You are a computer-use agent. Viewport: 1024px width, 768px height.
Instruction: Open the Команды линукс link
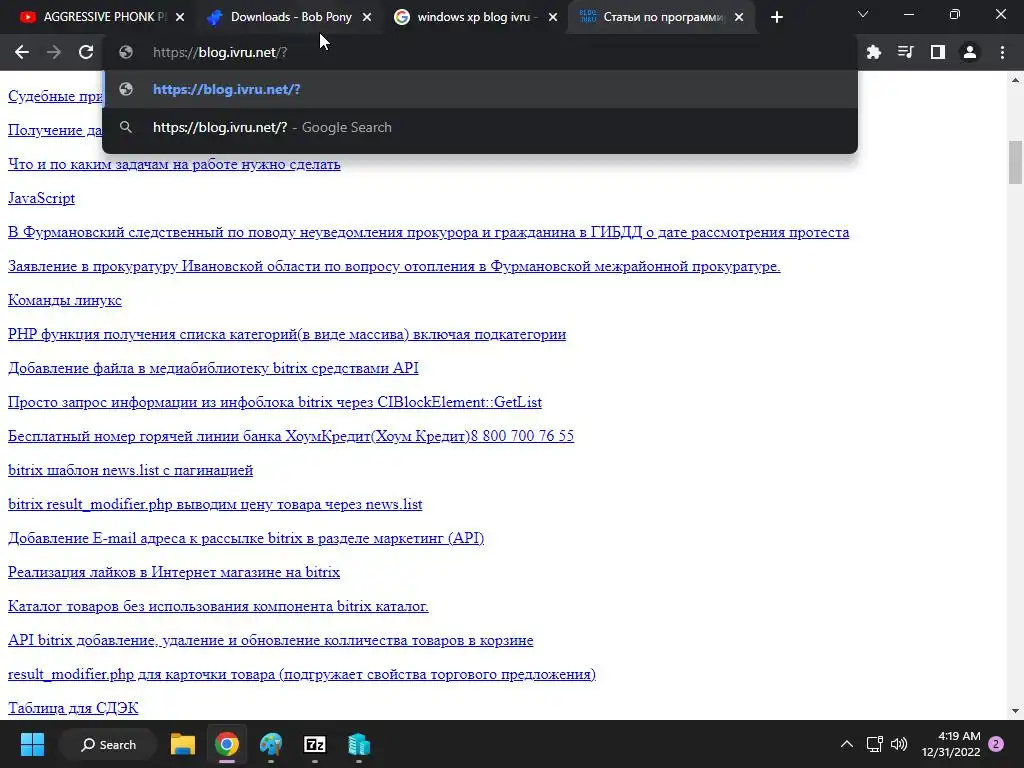pos(65,300)
